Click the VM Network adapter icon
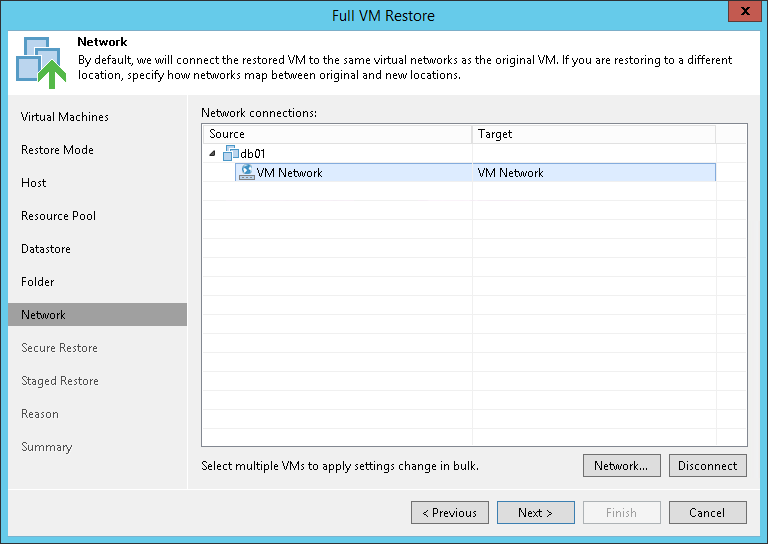Image resolution: width=768 pixels, height=544 pixels. pyautogui.click(x=247, y=172)
